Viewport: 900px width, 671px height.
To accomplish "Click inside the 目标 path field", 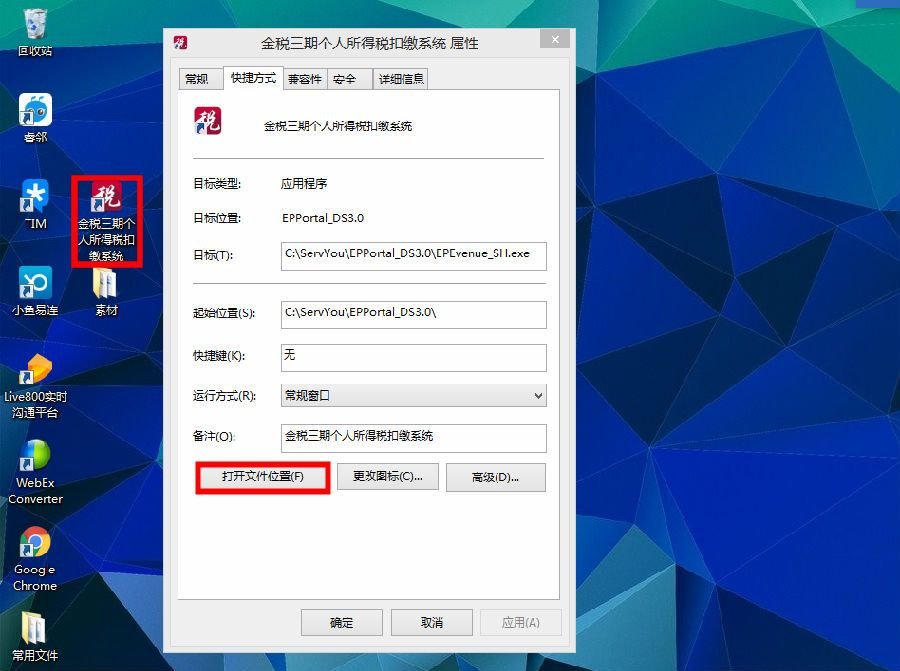I will 412,256.
